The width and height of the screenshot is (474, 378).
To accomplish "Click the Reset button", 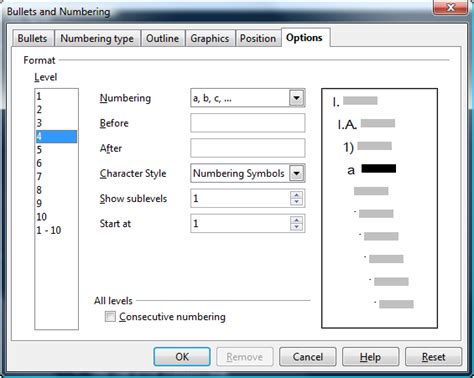I will (x=433, y=357).
